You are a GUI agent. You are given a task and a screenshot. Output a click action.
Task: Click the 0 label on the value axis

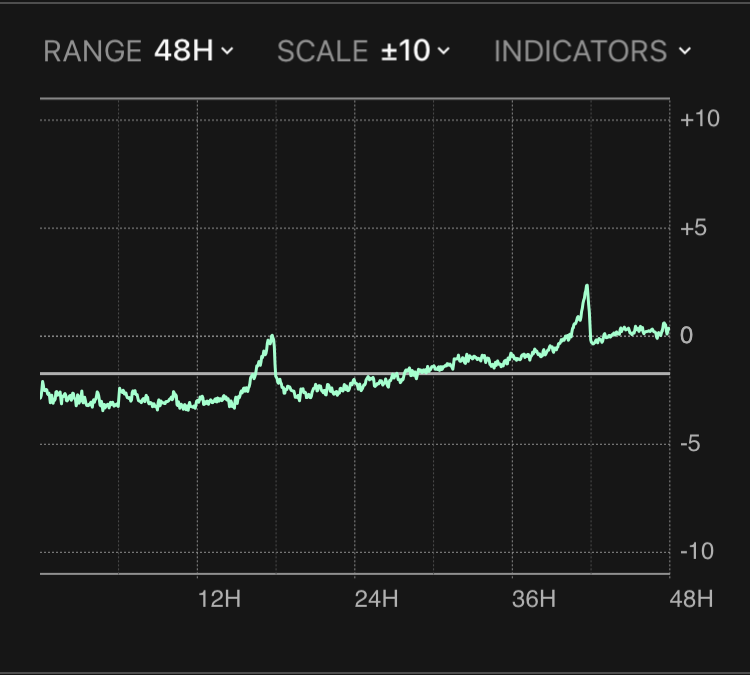687,336
